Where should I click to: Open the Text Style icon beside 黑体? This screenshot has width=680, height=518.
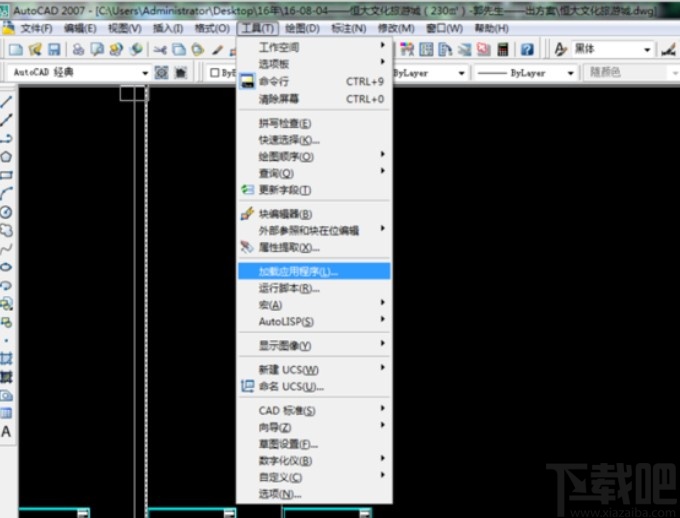[x=560, y=49]
